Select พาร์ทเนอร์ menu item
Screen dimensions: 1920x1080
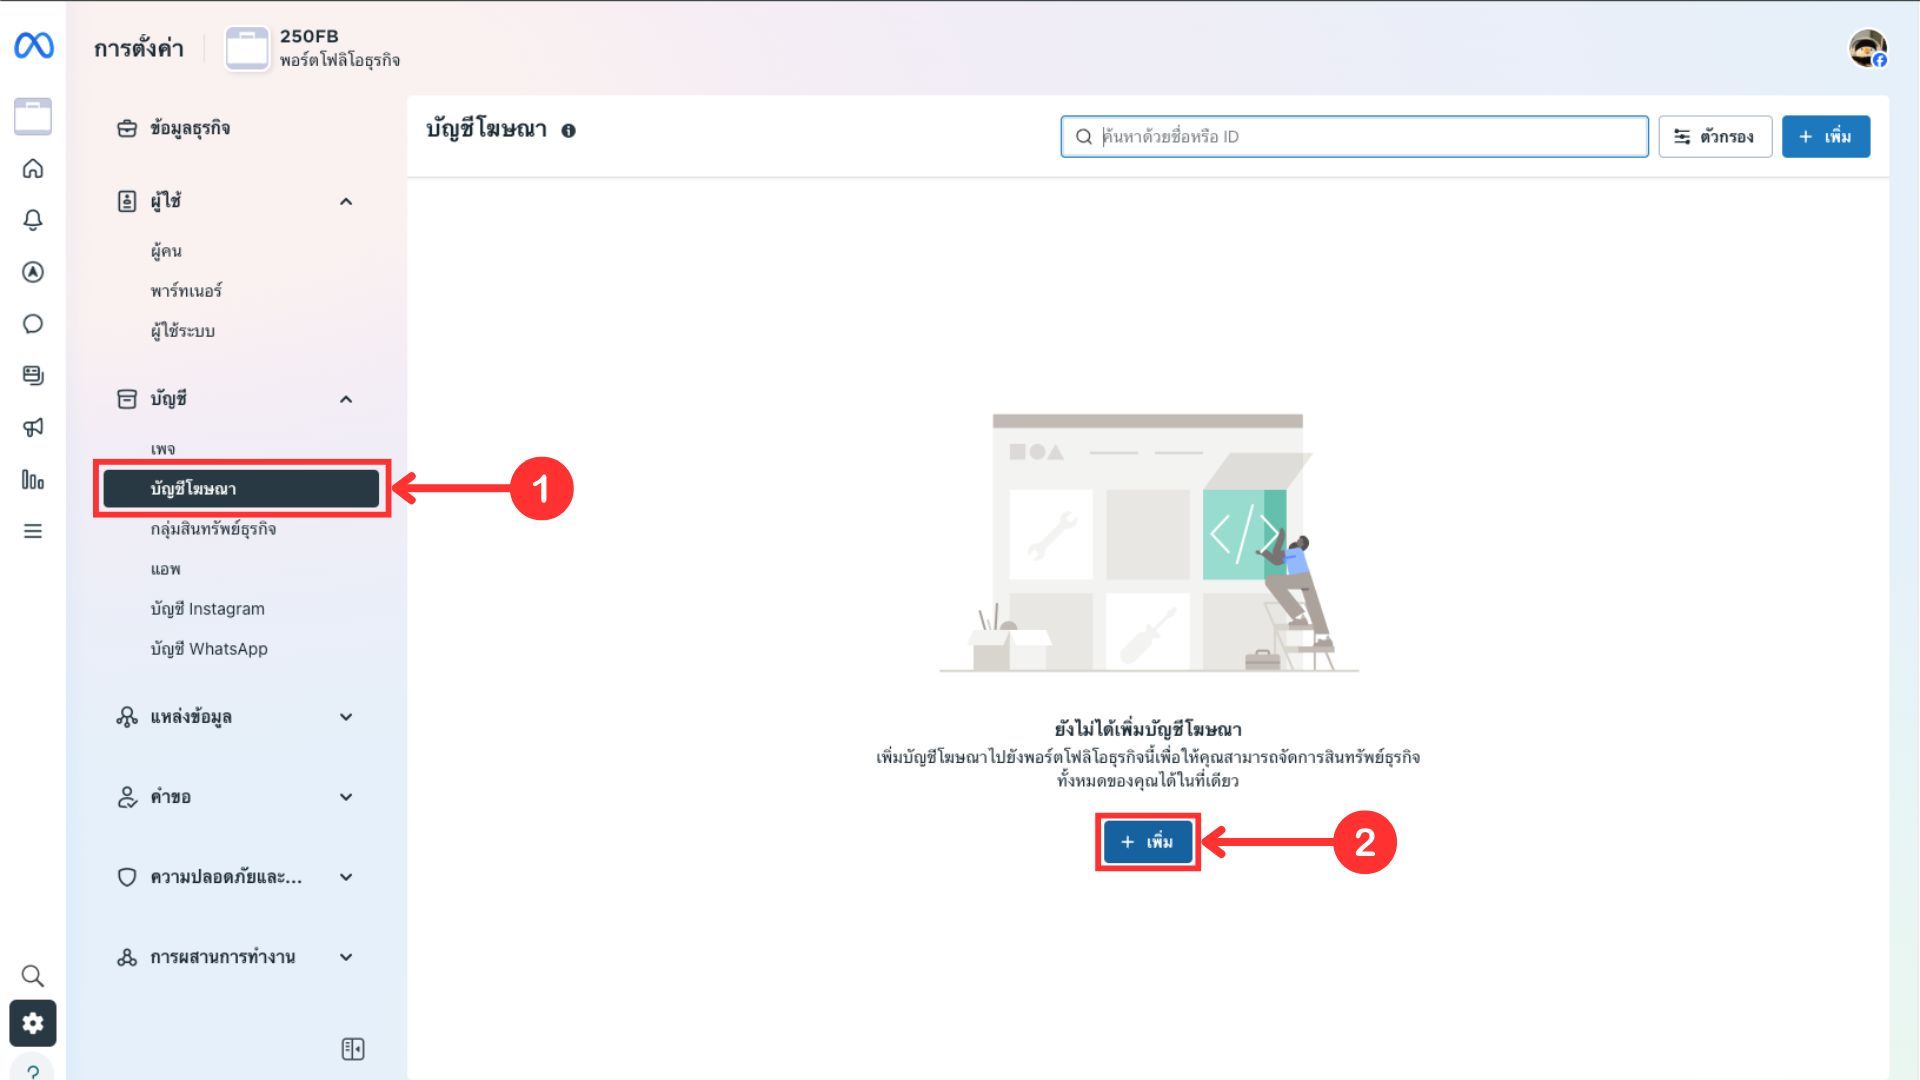pyautogui.click(x=186, y=291)
